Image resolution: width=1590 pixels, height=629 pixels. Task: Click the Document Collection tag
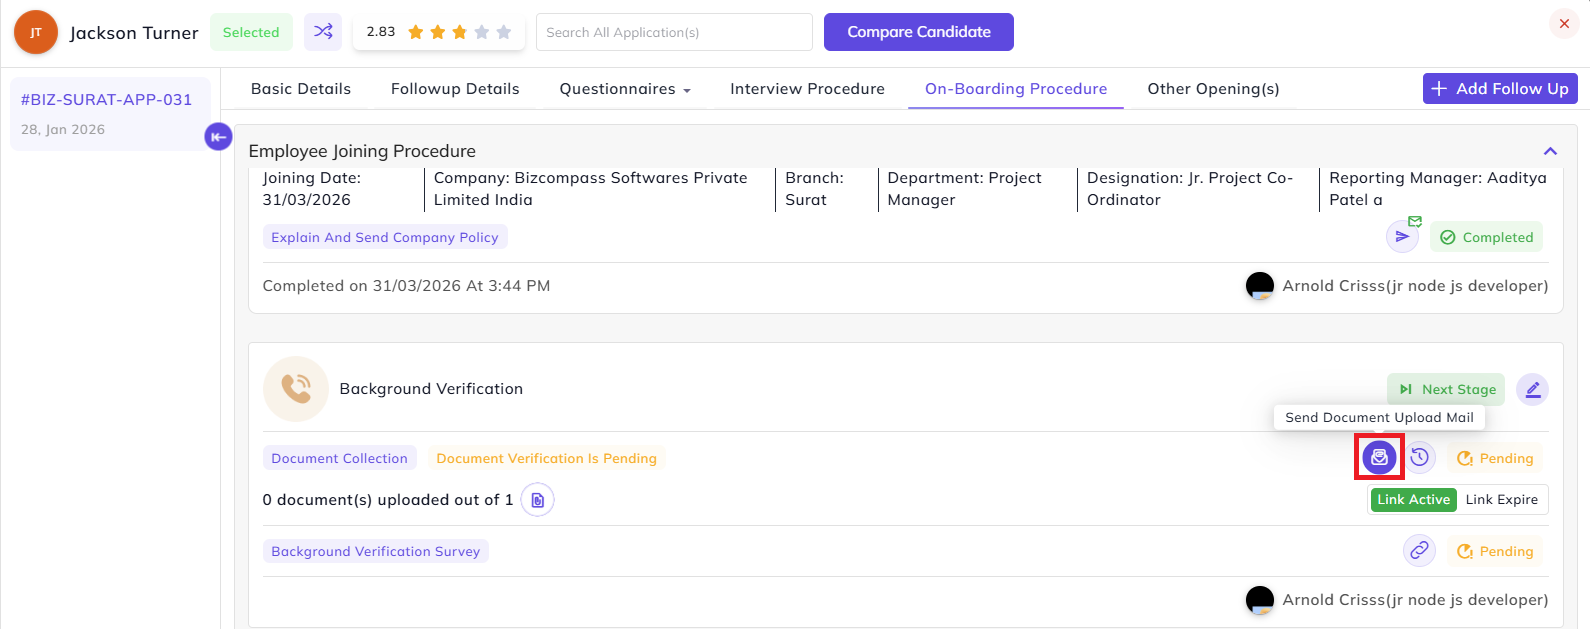(340, 458)
